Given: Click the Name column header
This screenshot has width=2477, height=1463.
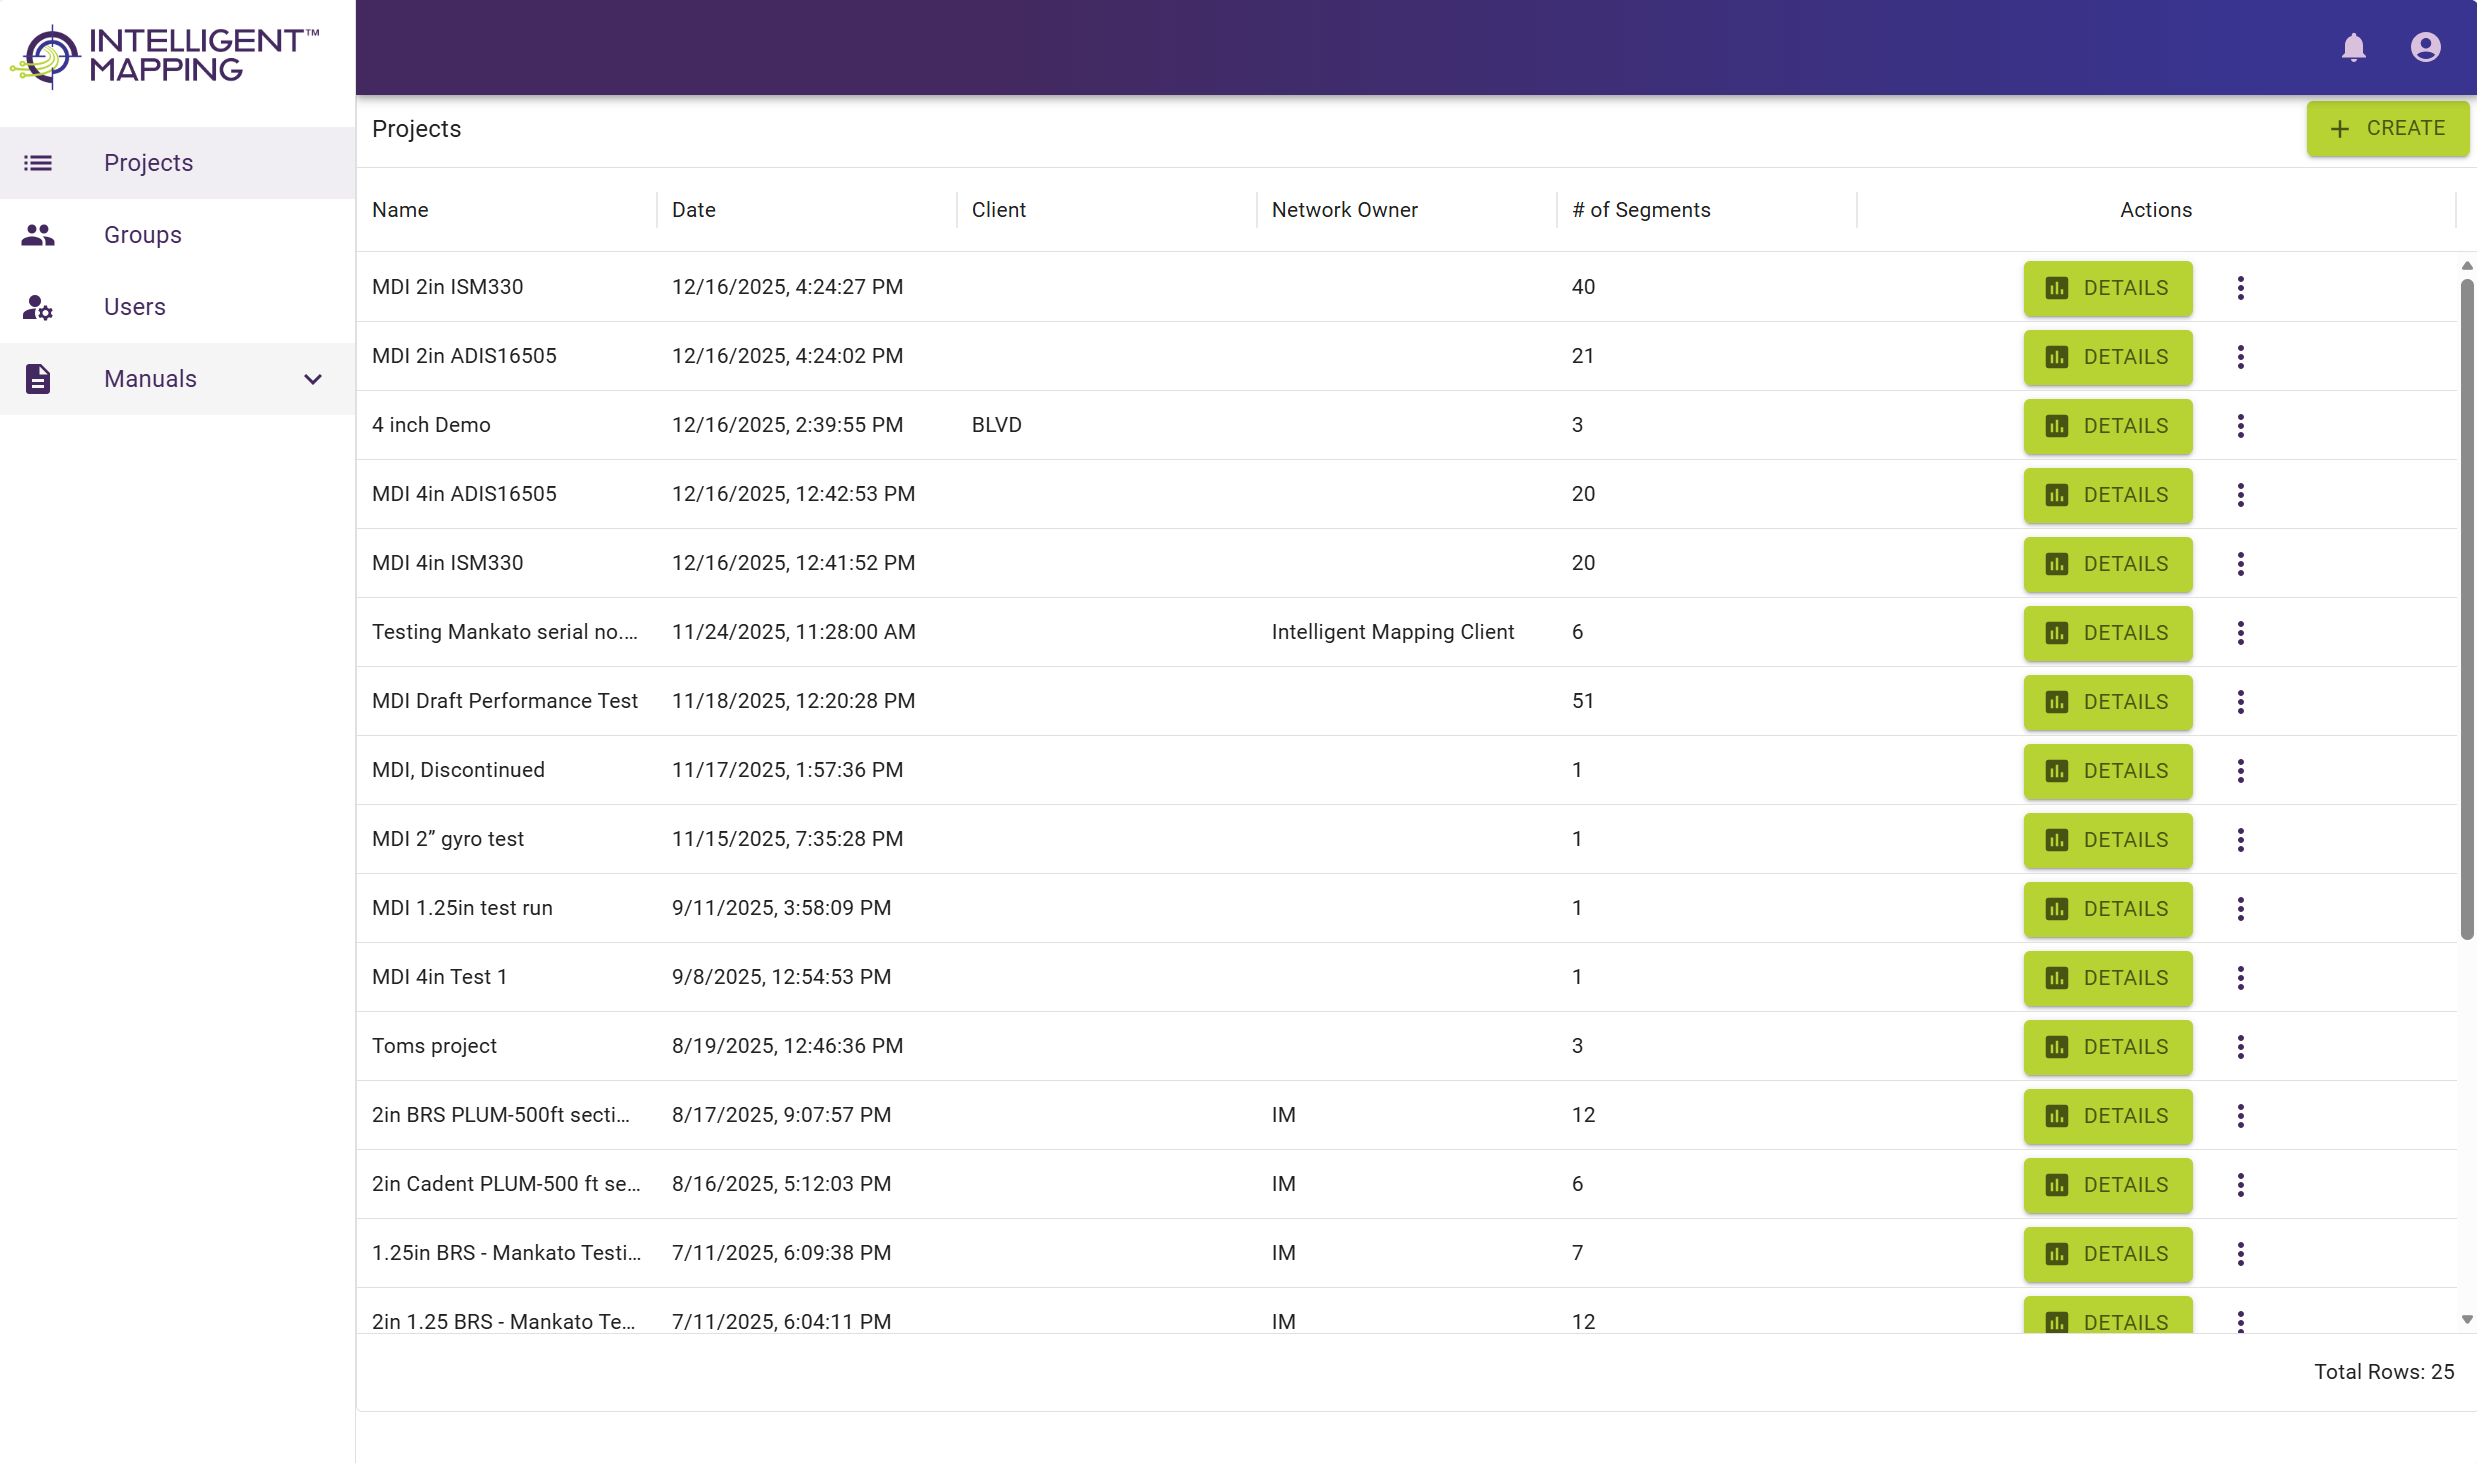Looking at the screenshot, I should [399, 210].
